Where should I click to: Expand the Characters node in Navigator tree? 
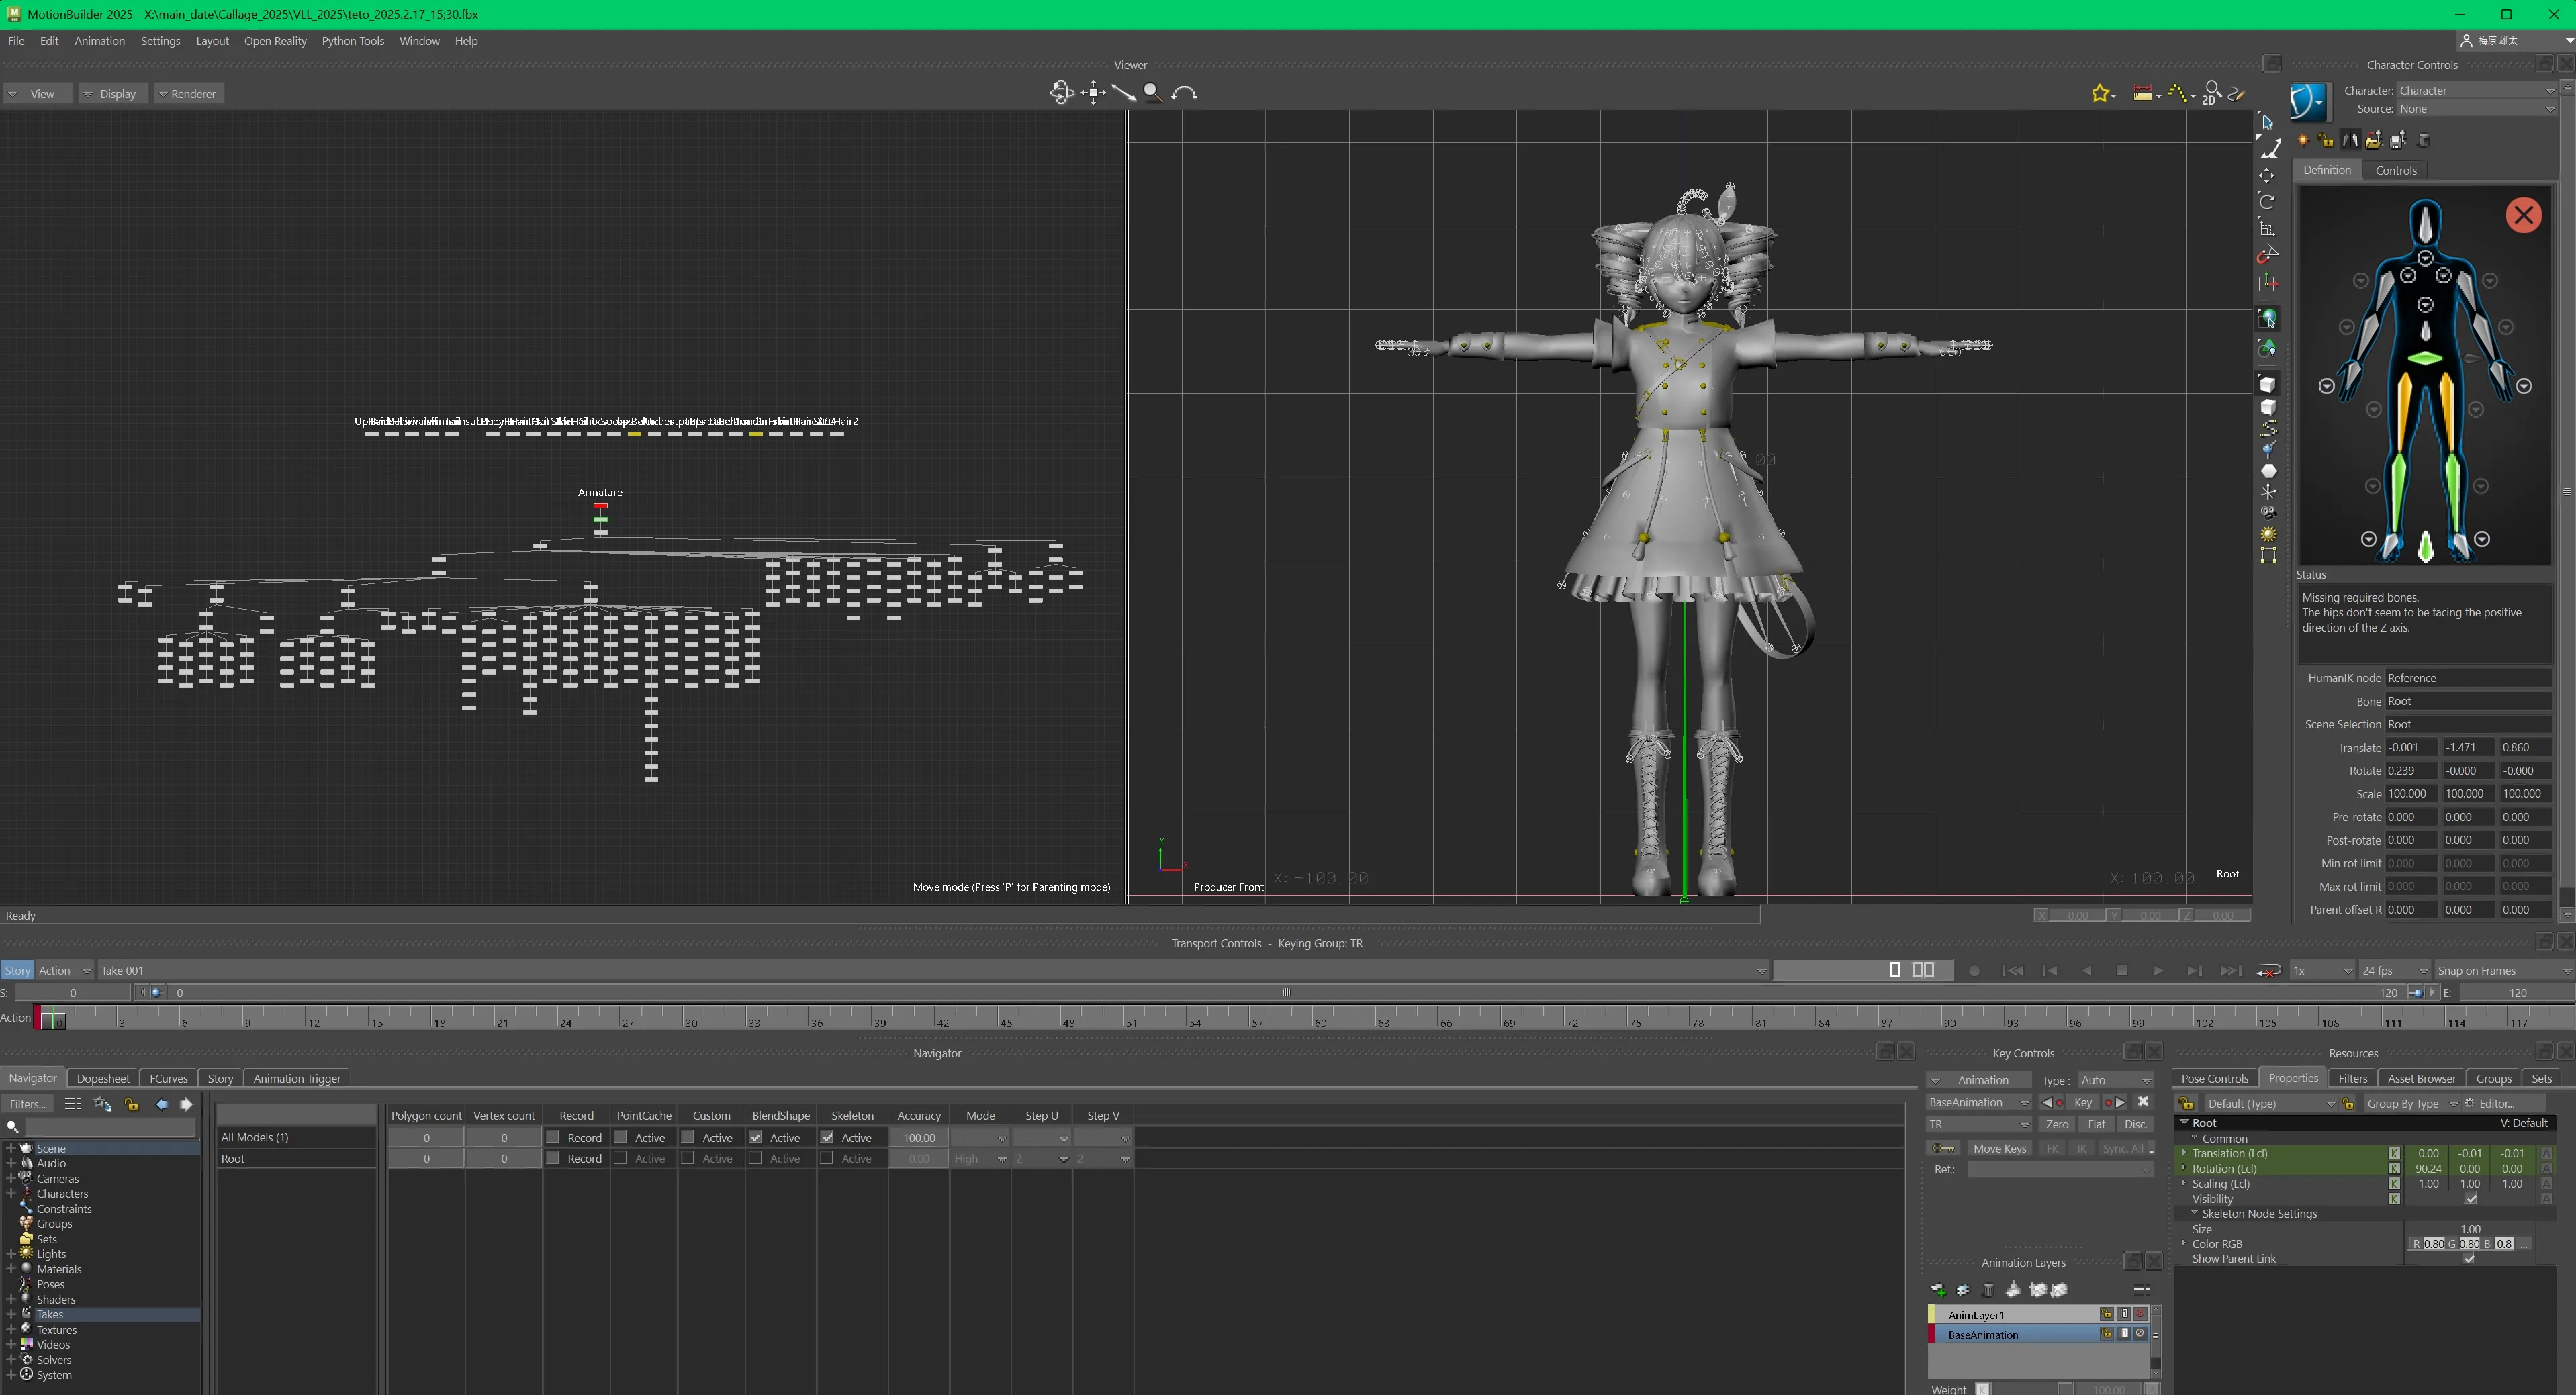pos(10,1194)
